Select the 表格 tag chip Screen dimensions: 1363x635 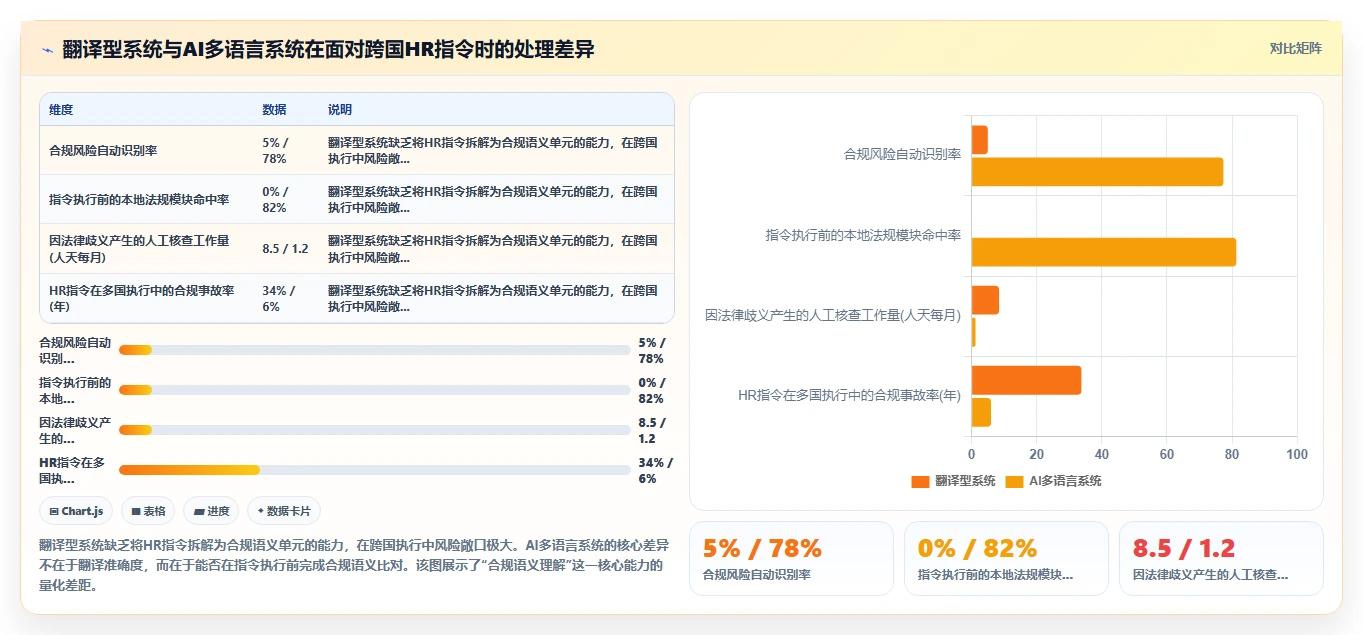pos(148,511)
